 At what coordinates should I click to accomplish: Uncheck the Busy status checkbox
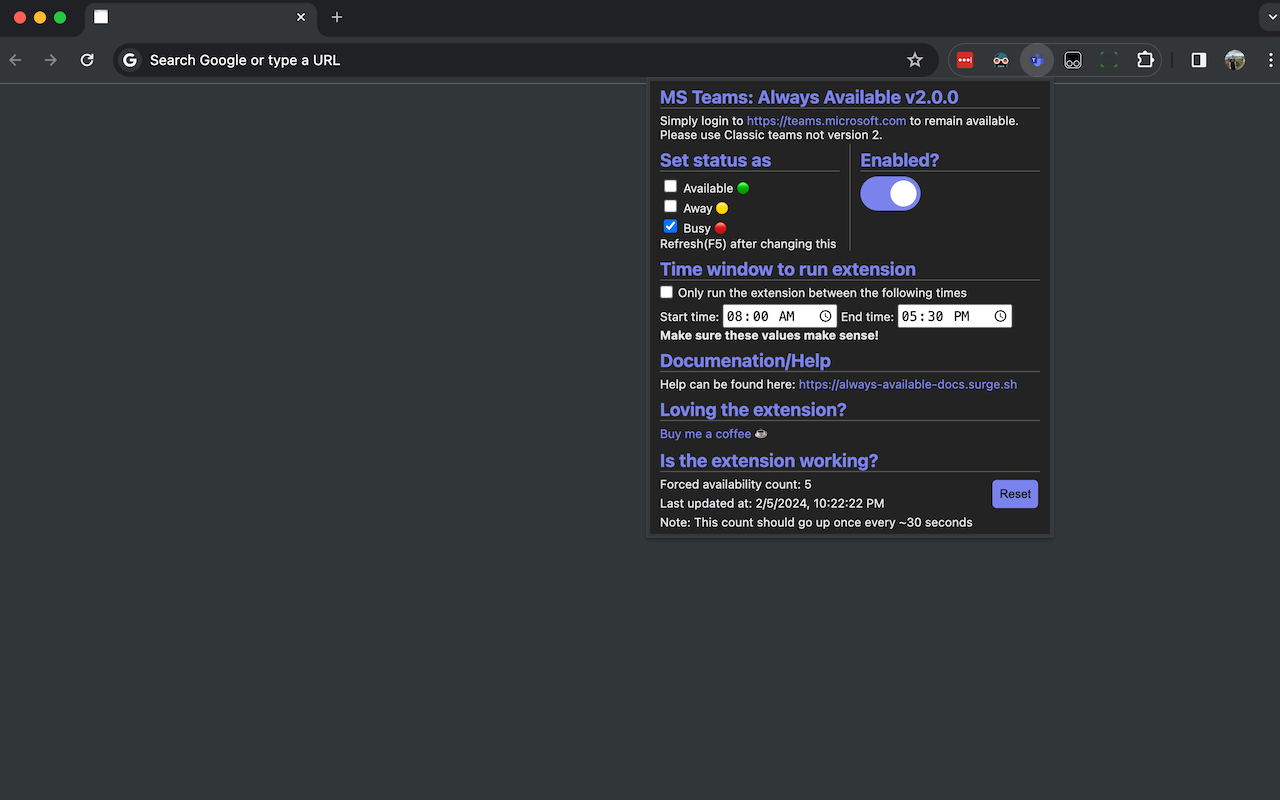670,227
